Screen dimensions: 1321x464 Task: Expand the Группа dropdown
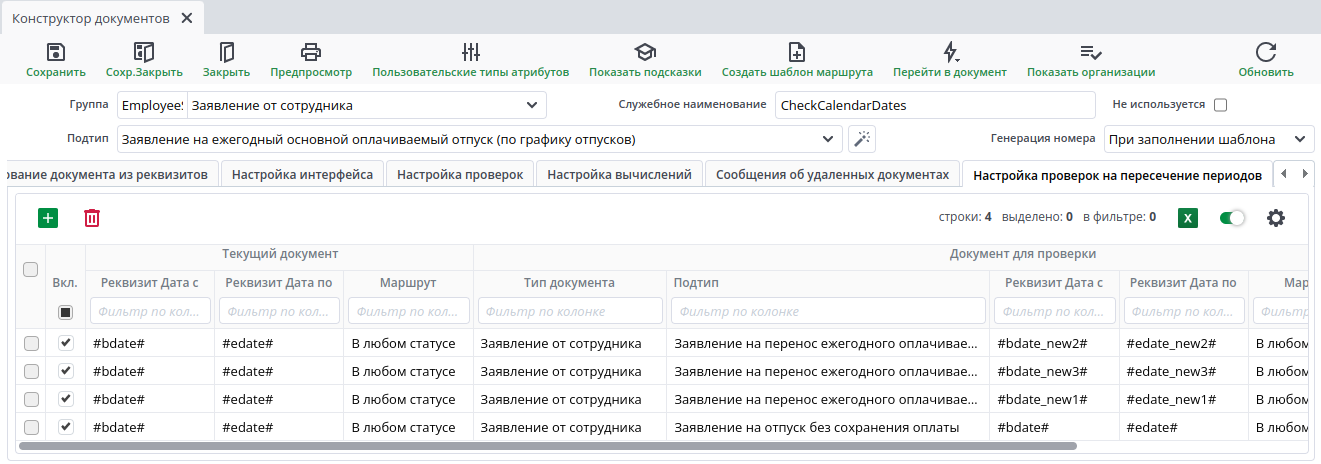[530, 105]
